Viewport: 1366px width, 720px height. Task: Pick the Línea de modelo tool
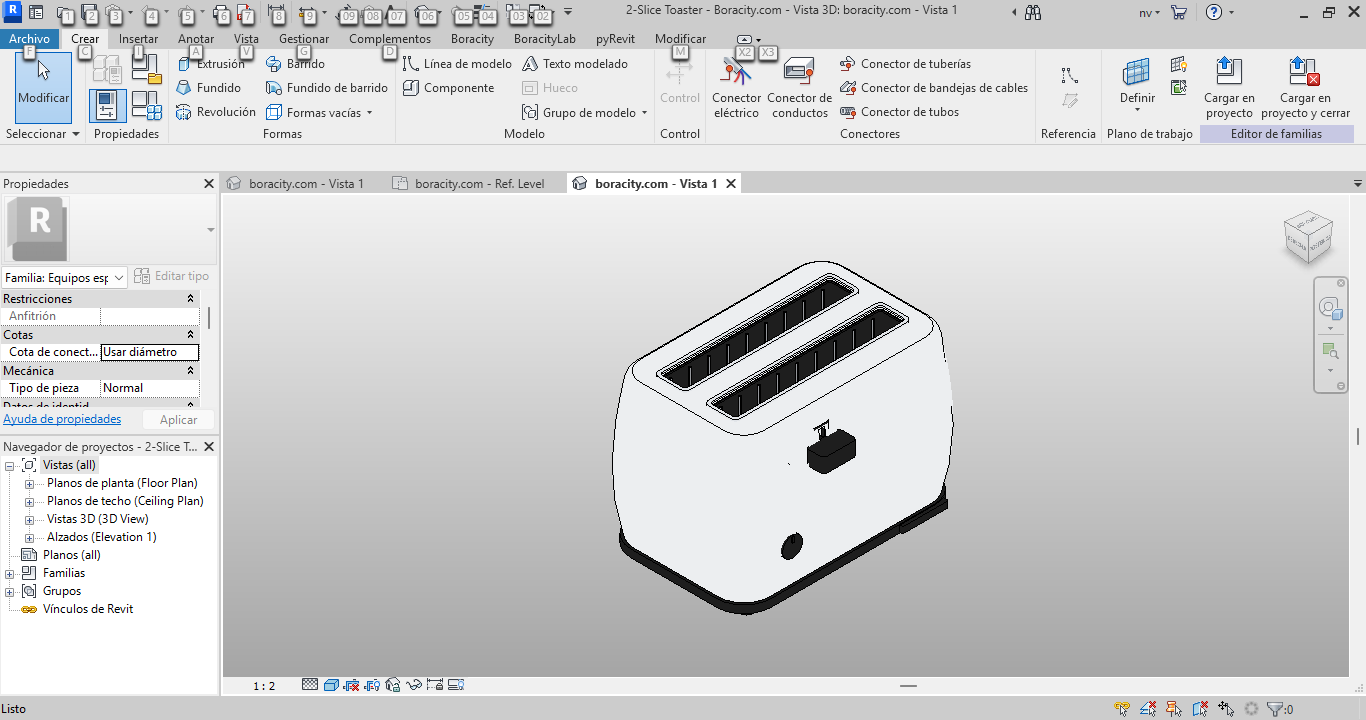pos(457,64)
